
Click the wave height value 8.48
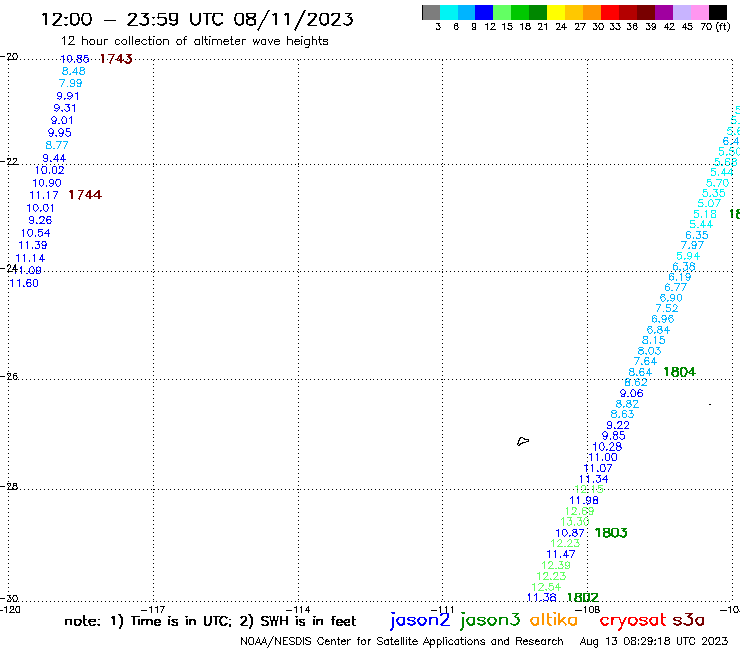tap(74, 71)
